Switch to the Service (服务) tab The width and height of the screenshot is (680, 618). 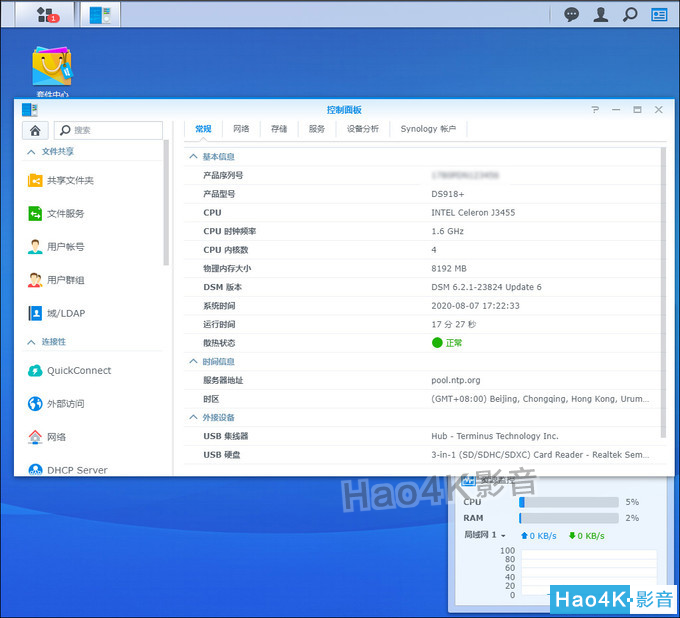[x=317, y=129]
